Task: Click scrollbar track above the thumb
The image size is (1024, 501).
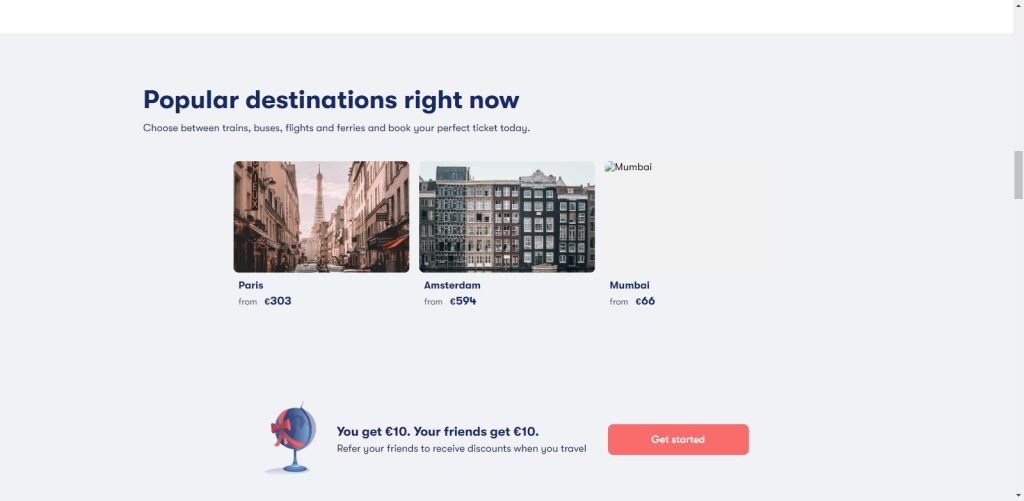Action: tap(1018, 80)
